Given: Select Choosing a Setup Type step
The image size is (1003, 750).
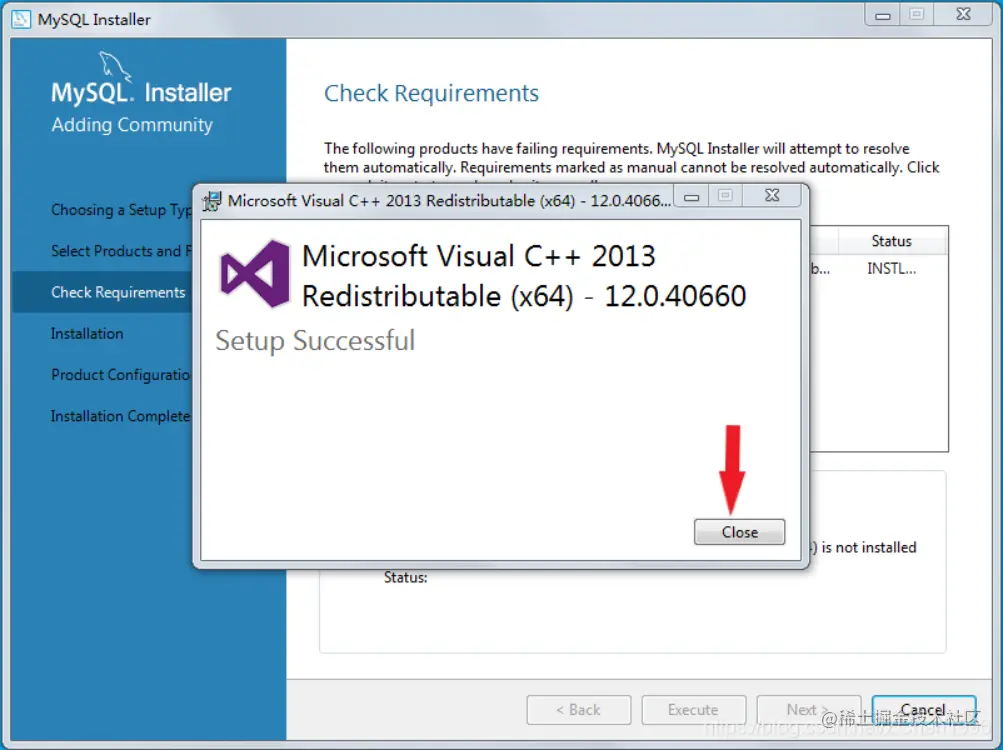Looking at the screenshot, I should (121, 210).
